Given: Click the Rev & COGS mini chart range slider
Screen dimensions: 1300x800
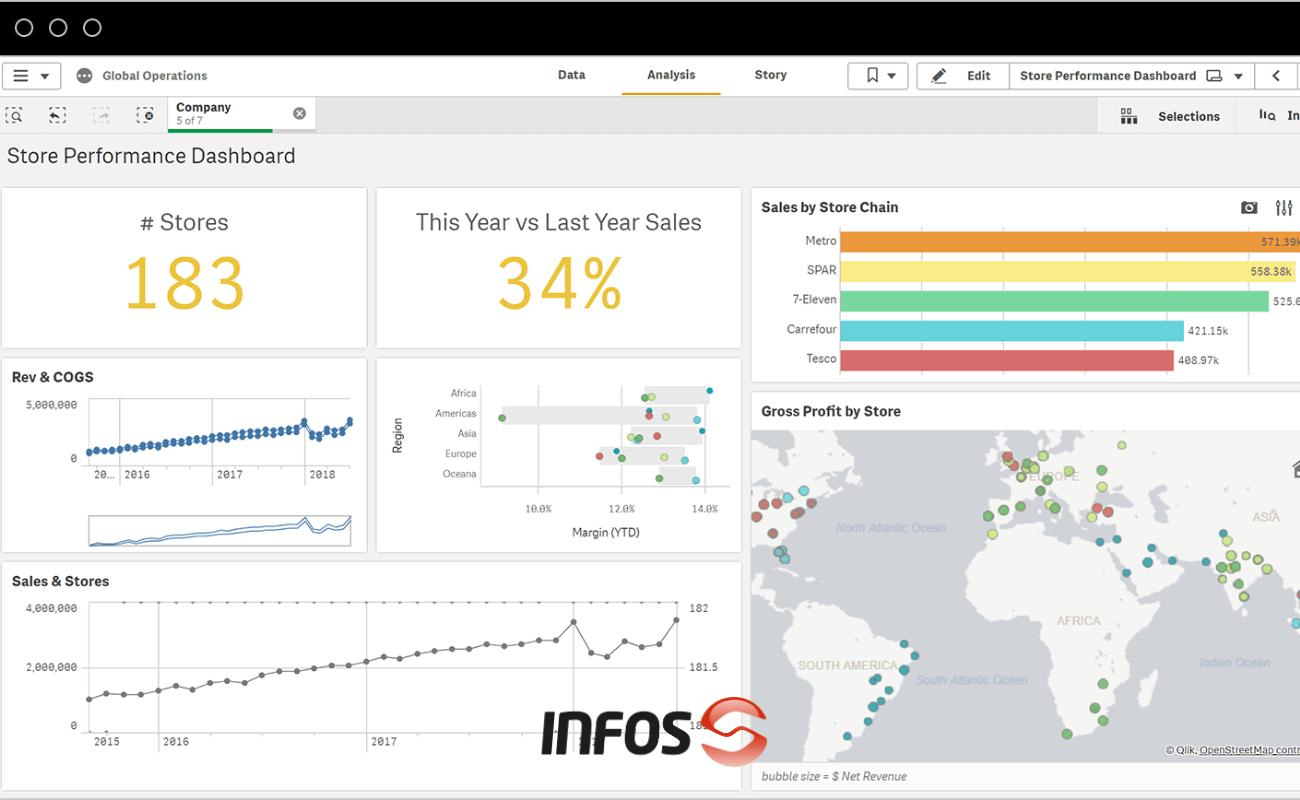Looking at the screenshot, I should [x=219, y=531].
